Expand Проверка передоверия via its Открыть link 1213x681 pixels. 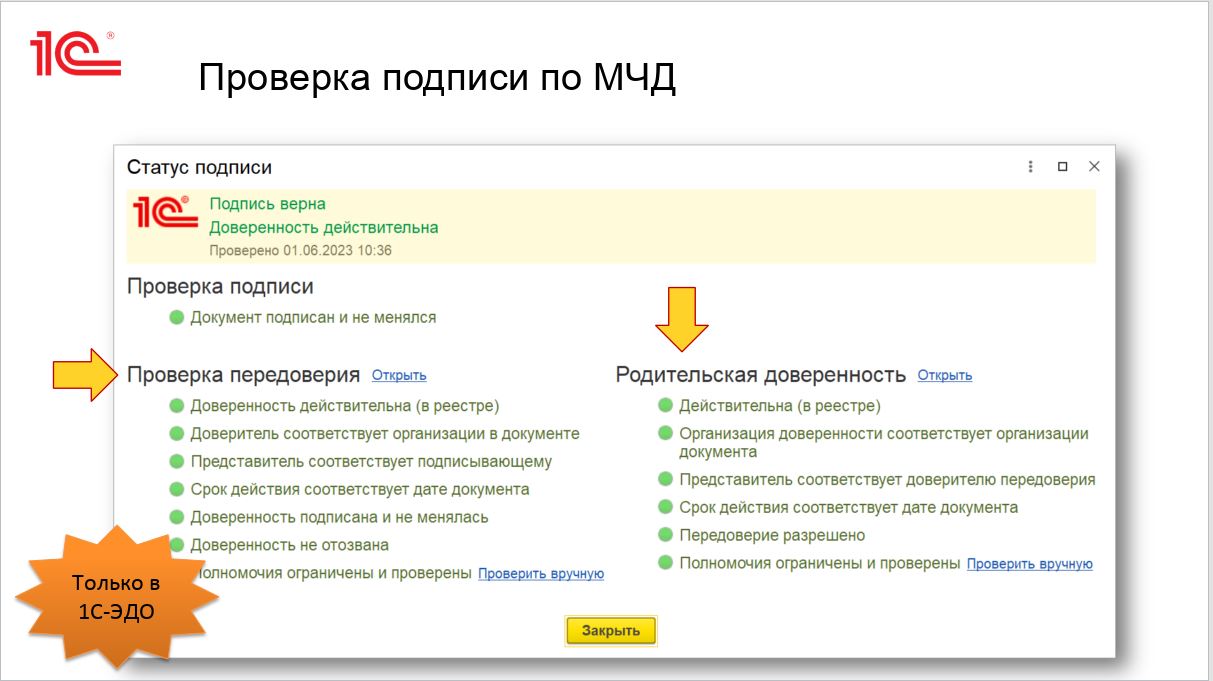pos(398,375)
